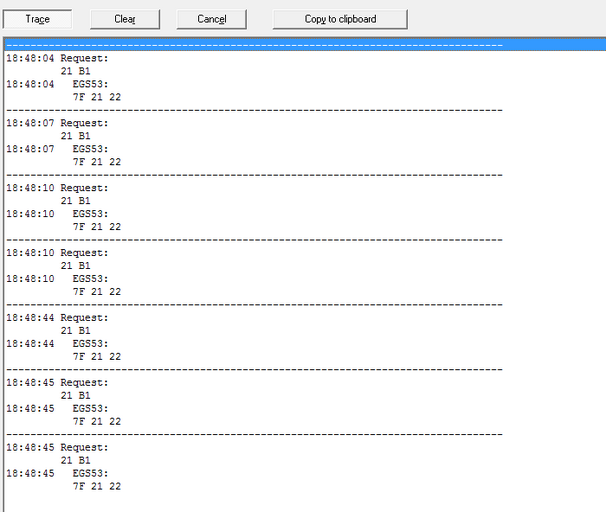Select the '21 B1' line under 18:48:04
Viewport: 606px width, 512px height.
[x=75, y=71]
